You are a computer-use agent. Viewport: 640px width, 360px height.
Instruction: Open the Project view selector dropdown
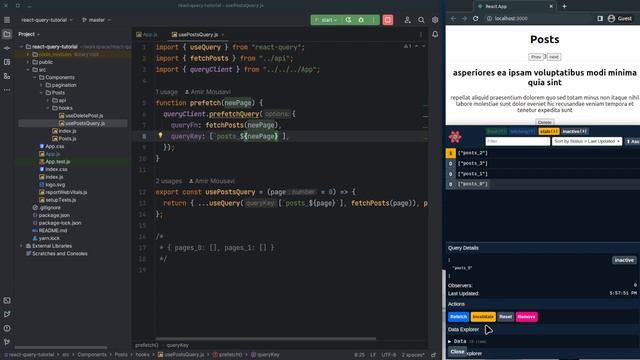29,34
